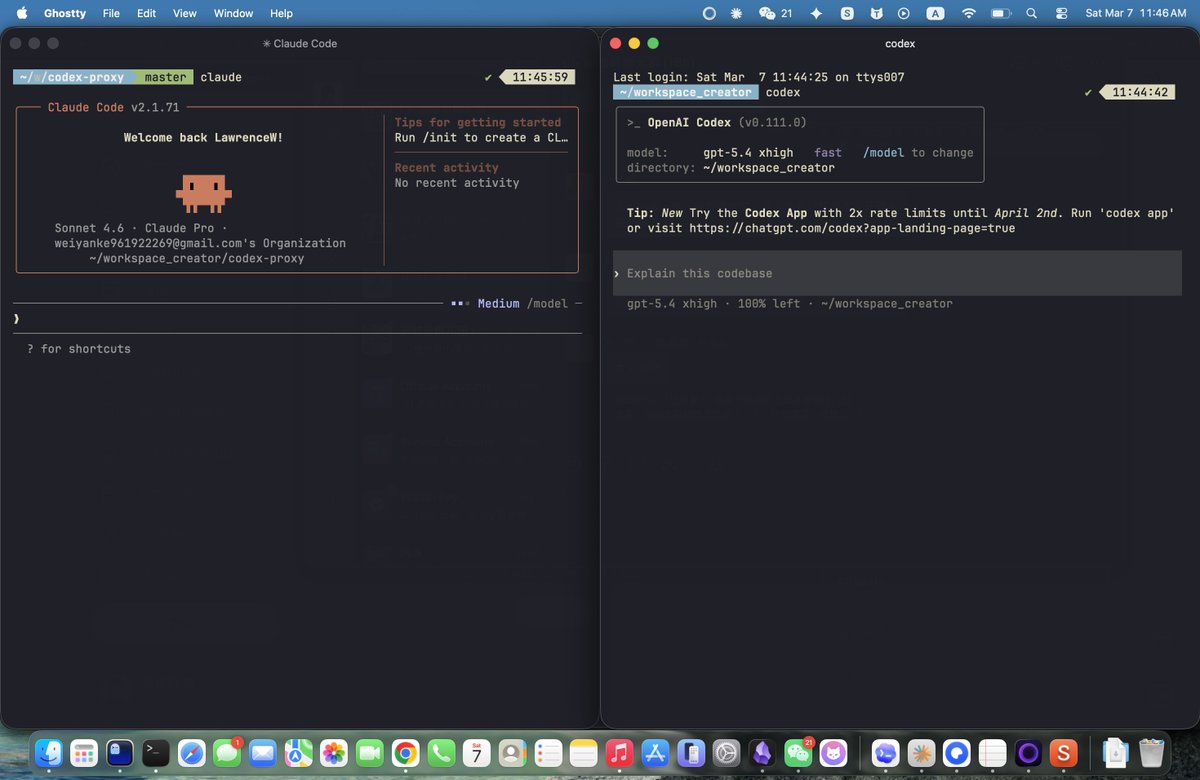Click the Claude Code window title
This screenshot has height=780, width=1200.
pyautogui.click(x=299, y=44)
